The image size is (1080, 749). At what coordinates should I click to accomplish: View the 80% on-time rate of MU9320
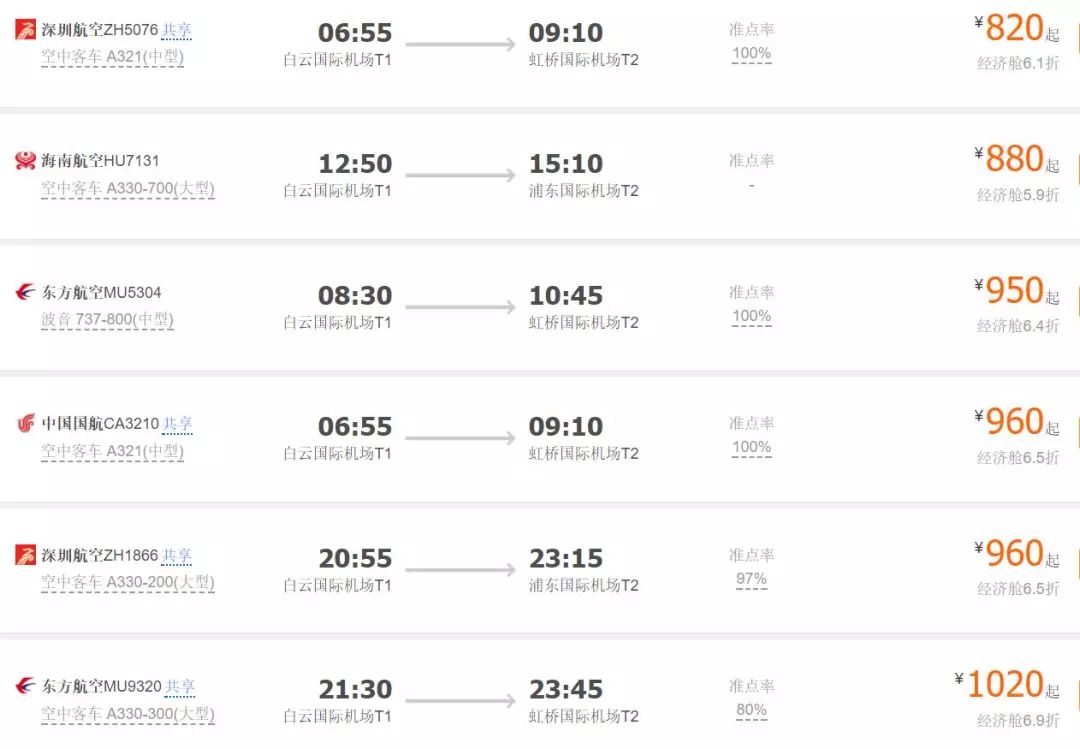pos(751,710)
